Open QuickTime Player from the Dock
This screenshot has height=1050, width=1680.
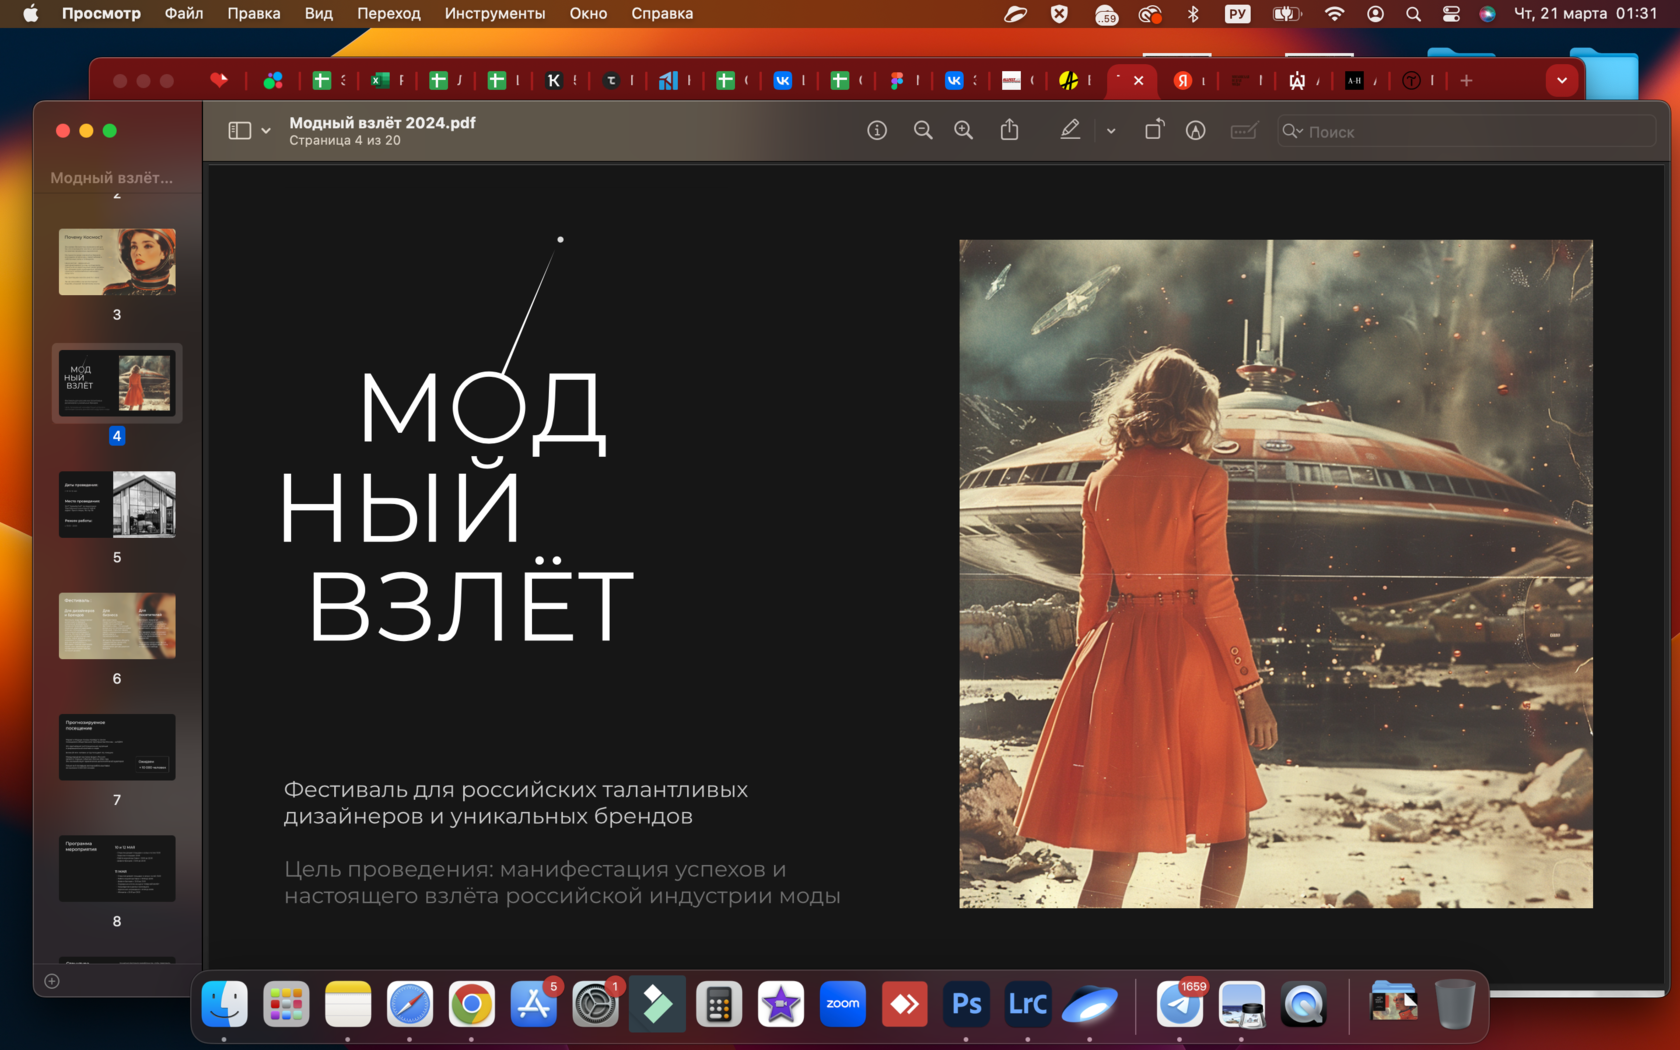pos(1304,1004)
